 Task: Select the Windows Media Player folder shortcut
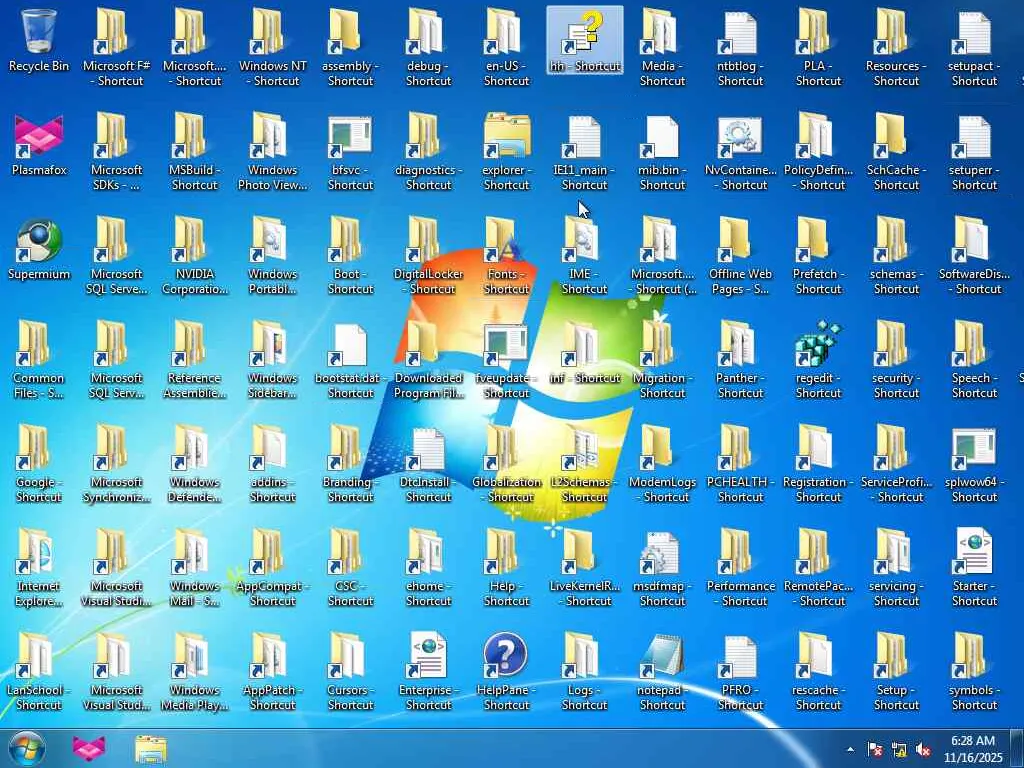tap(195, 673)
